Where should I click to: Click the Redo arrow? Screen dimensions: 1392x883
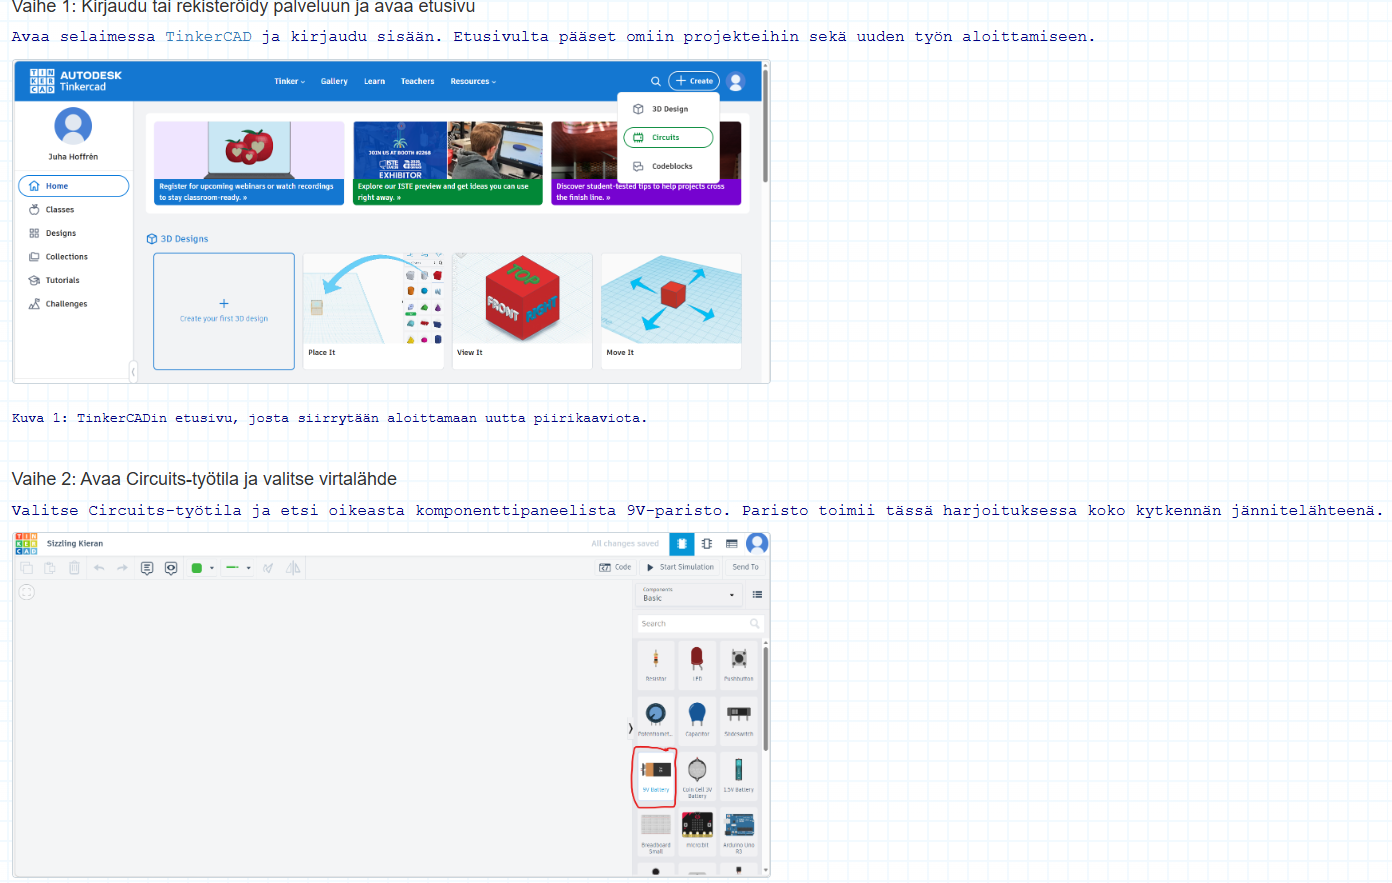point(122,568)
